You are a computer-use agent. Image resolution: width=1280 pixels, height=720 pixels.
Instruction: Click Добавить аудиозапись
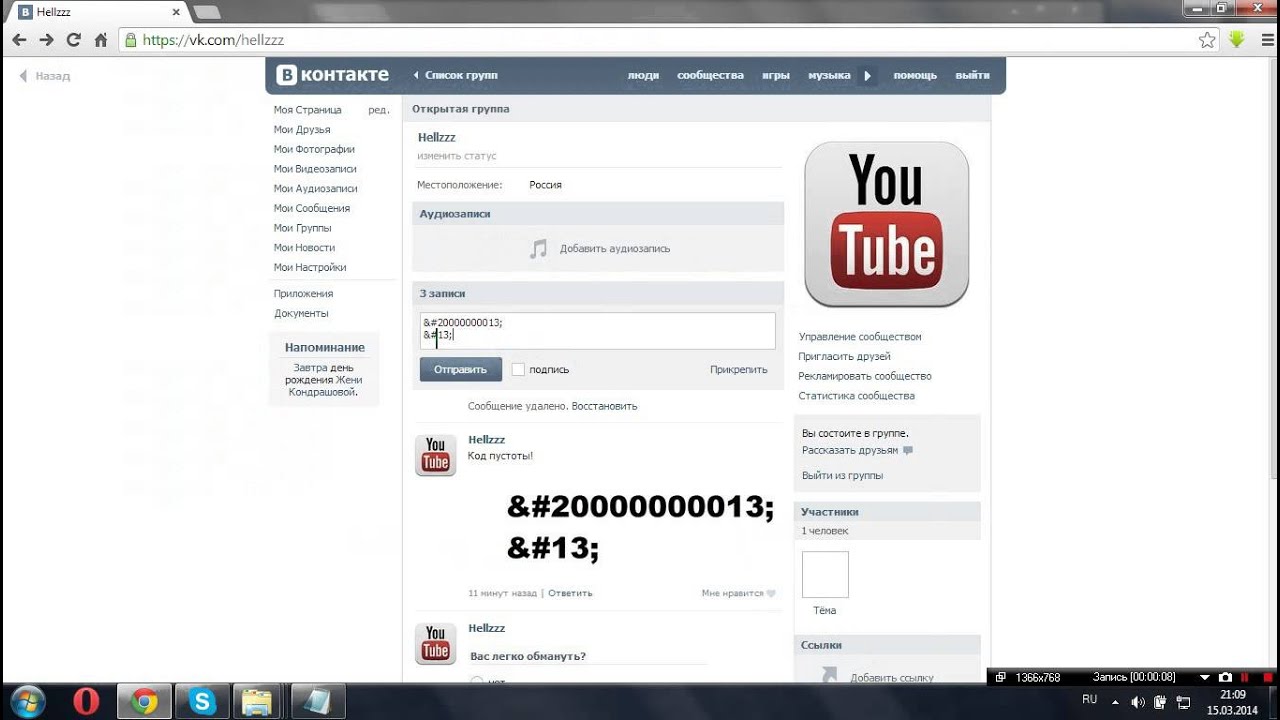[615, 249]
